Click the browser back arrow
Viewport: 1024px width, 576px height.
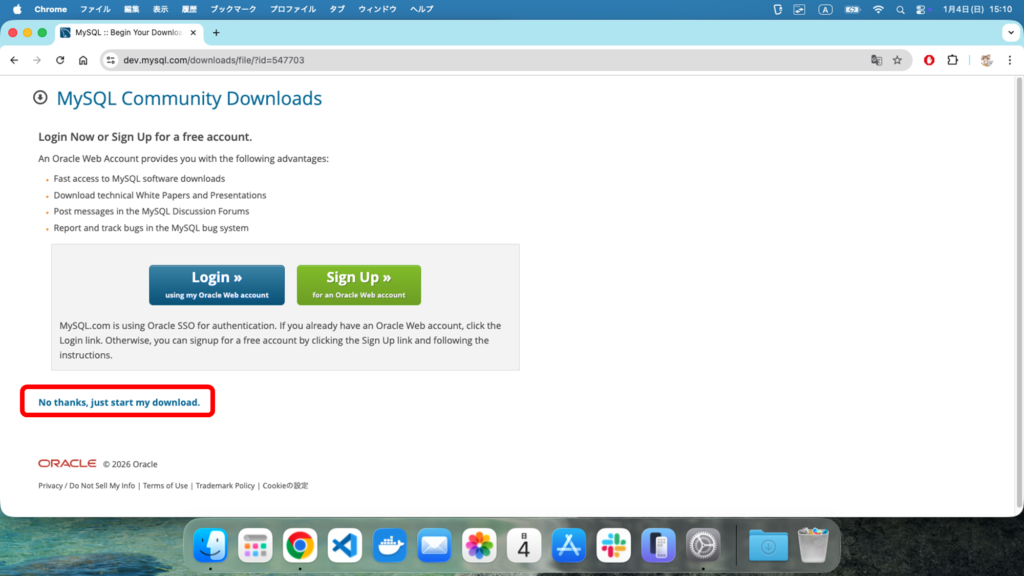point(14,60)
